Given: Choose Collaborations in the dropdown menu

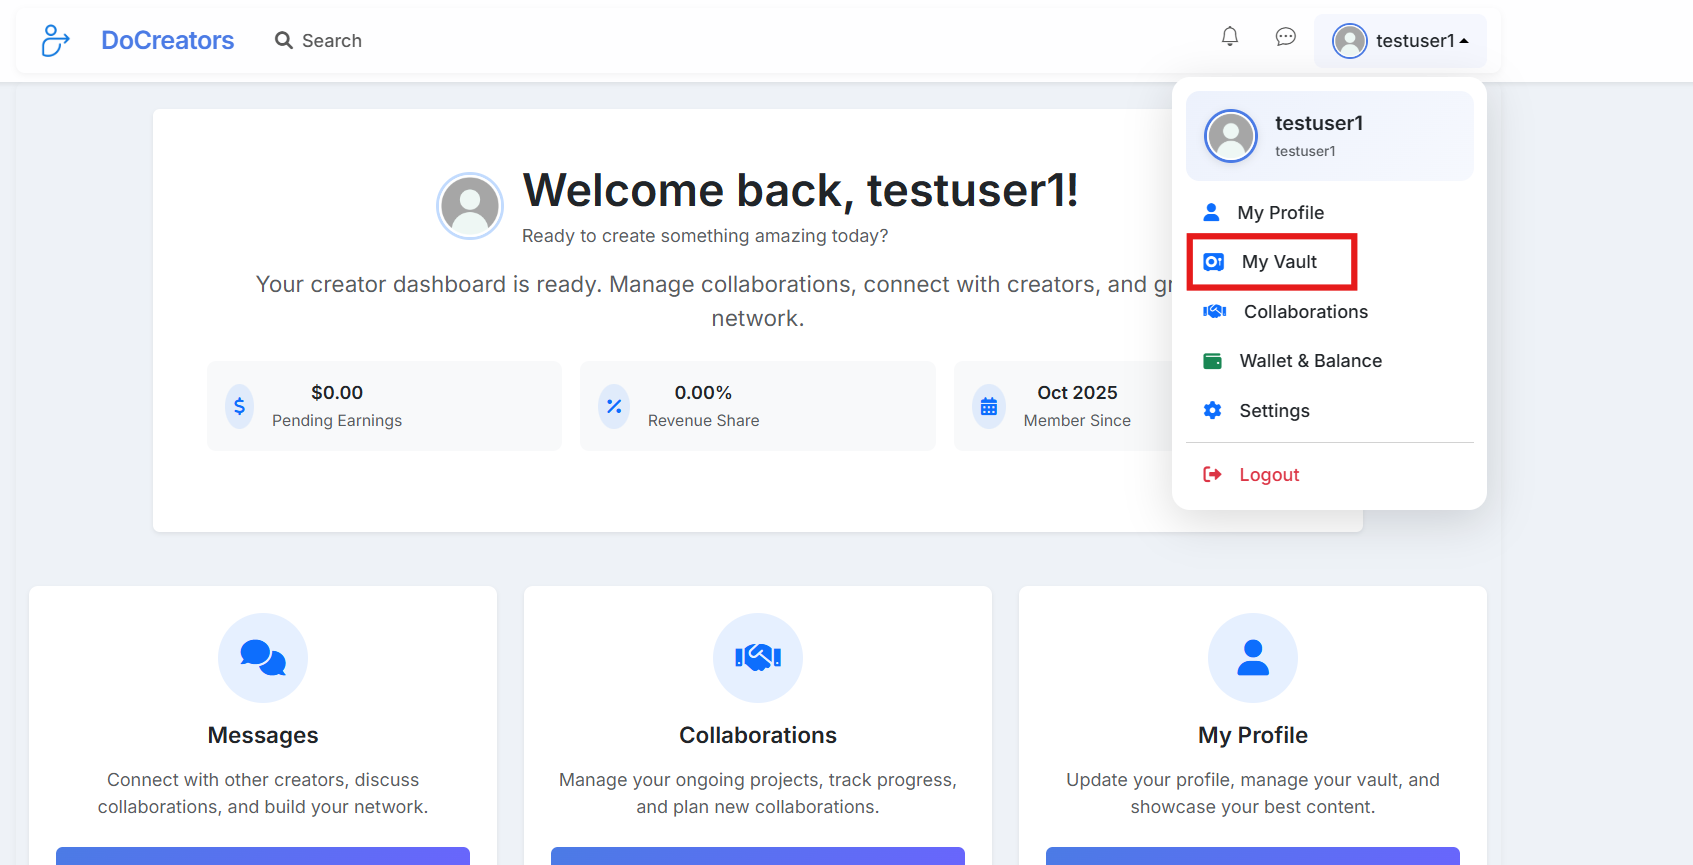Looking at the screenshot, I should coord(1304,312).
